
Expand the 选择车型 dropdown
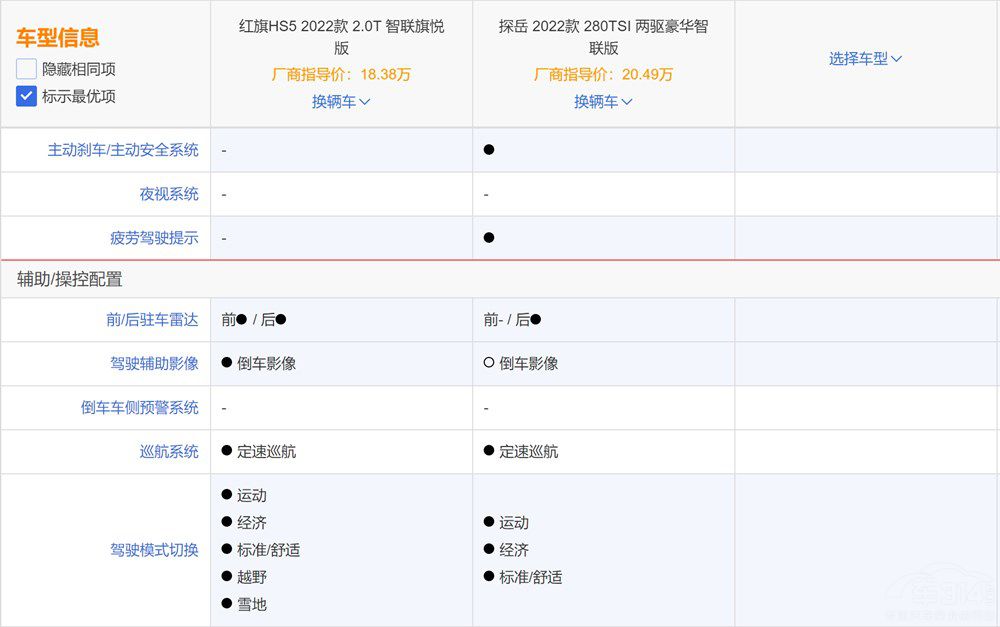click(865, 58)
